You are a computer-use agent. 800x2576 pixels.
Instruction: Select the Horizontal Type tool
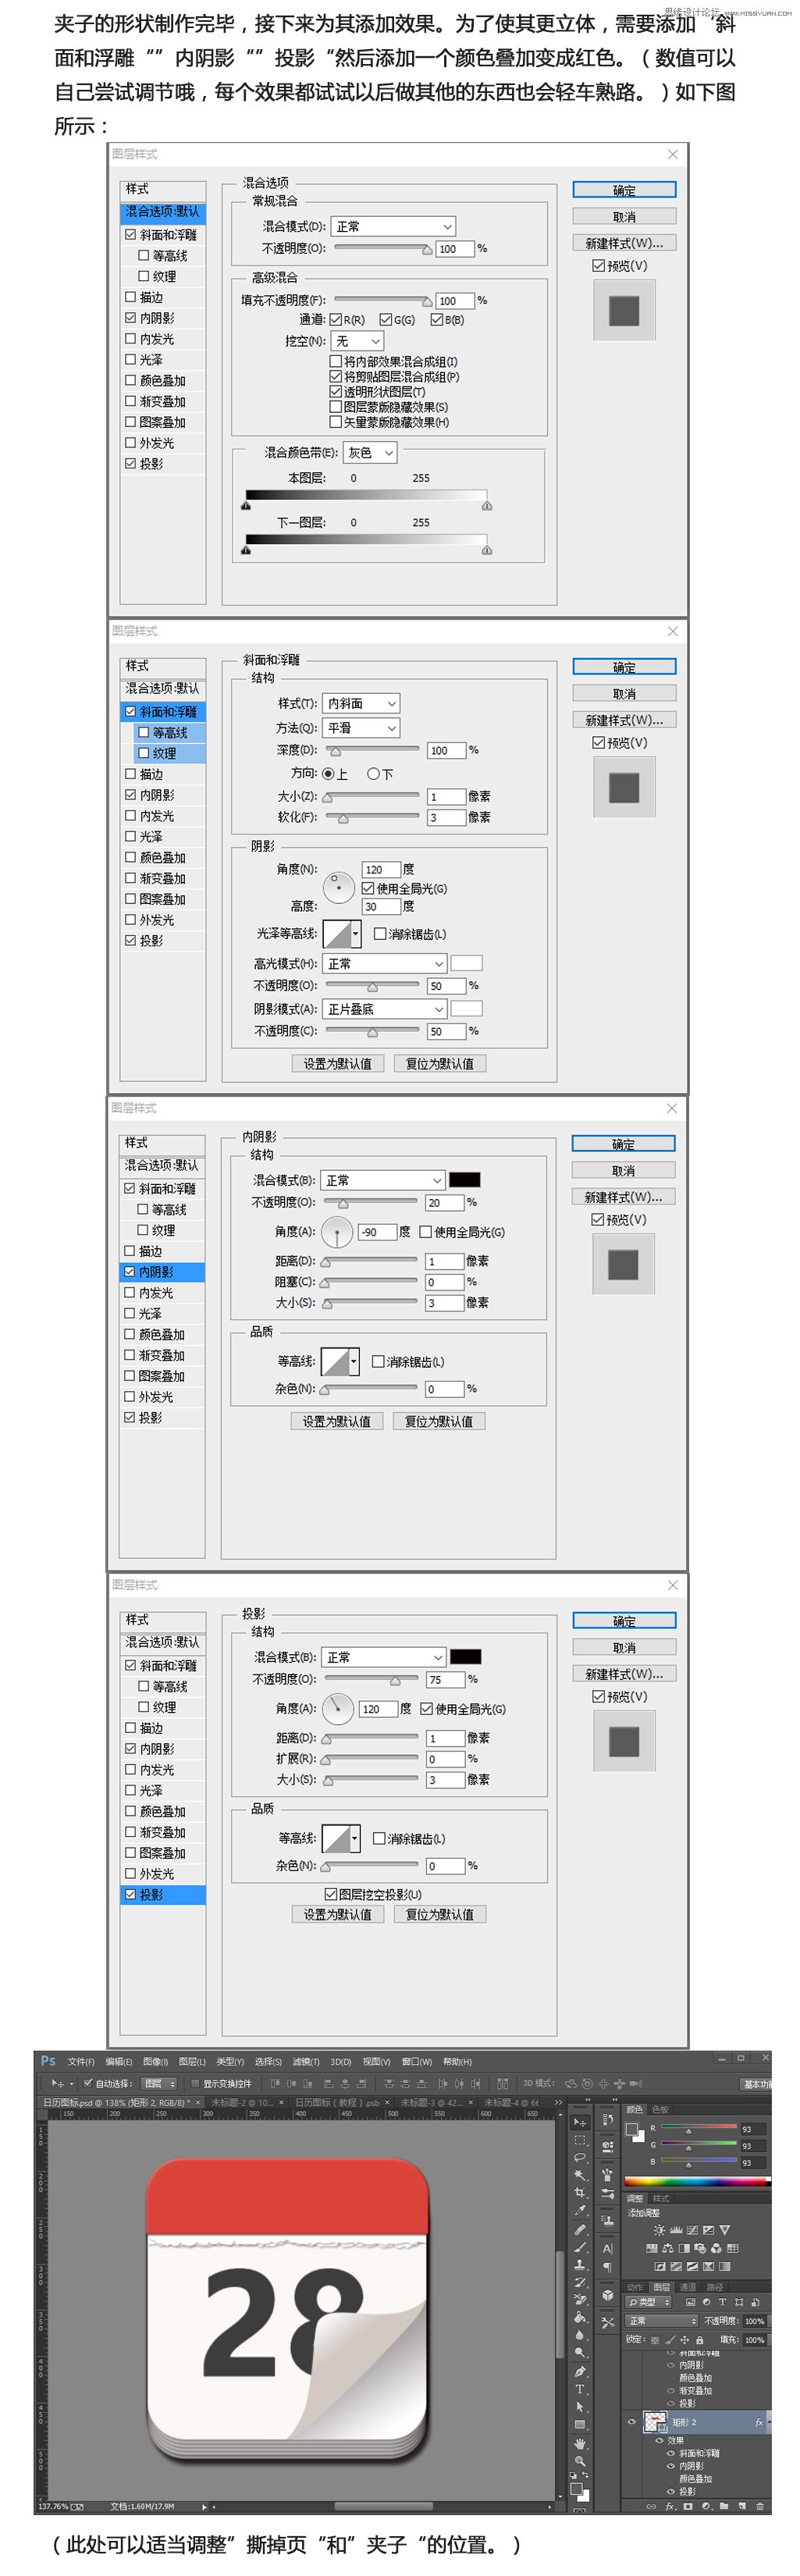click(x=580, y=2389)
